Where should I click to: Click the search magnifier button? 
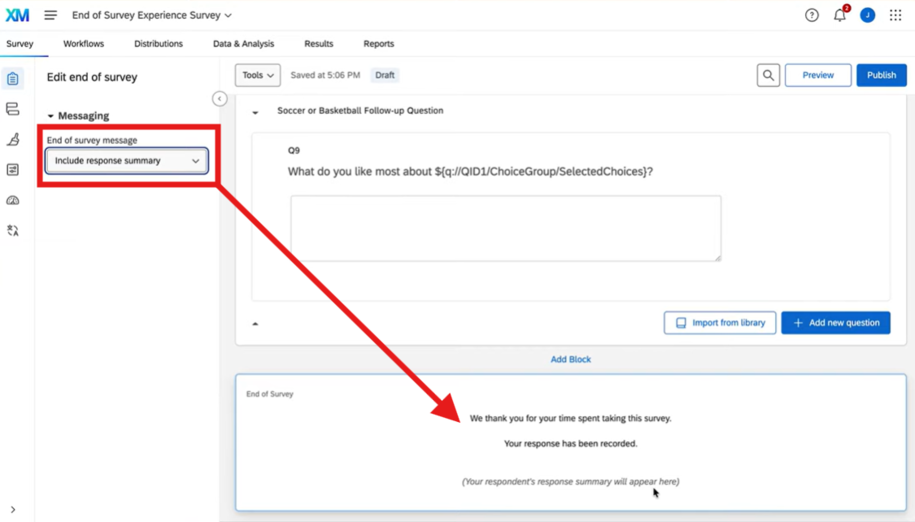tap(769, 75)
